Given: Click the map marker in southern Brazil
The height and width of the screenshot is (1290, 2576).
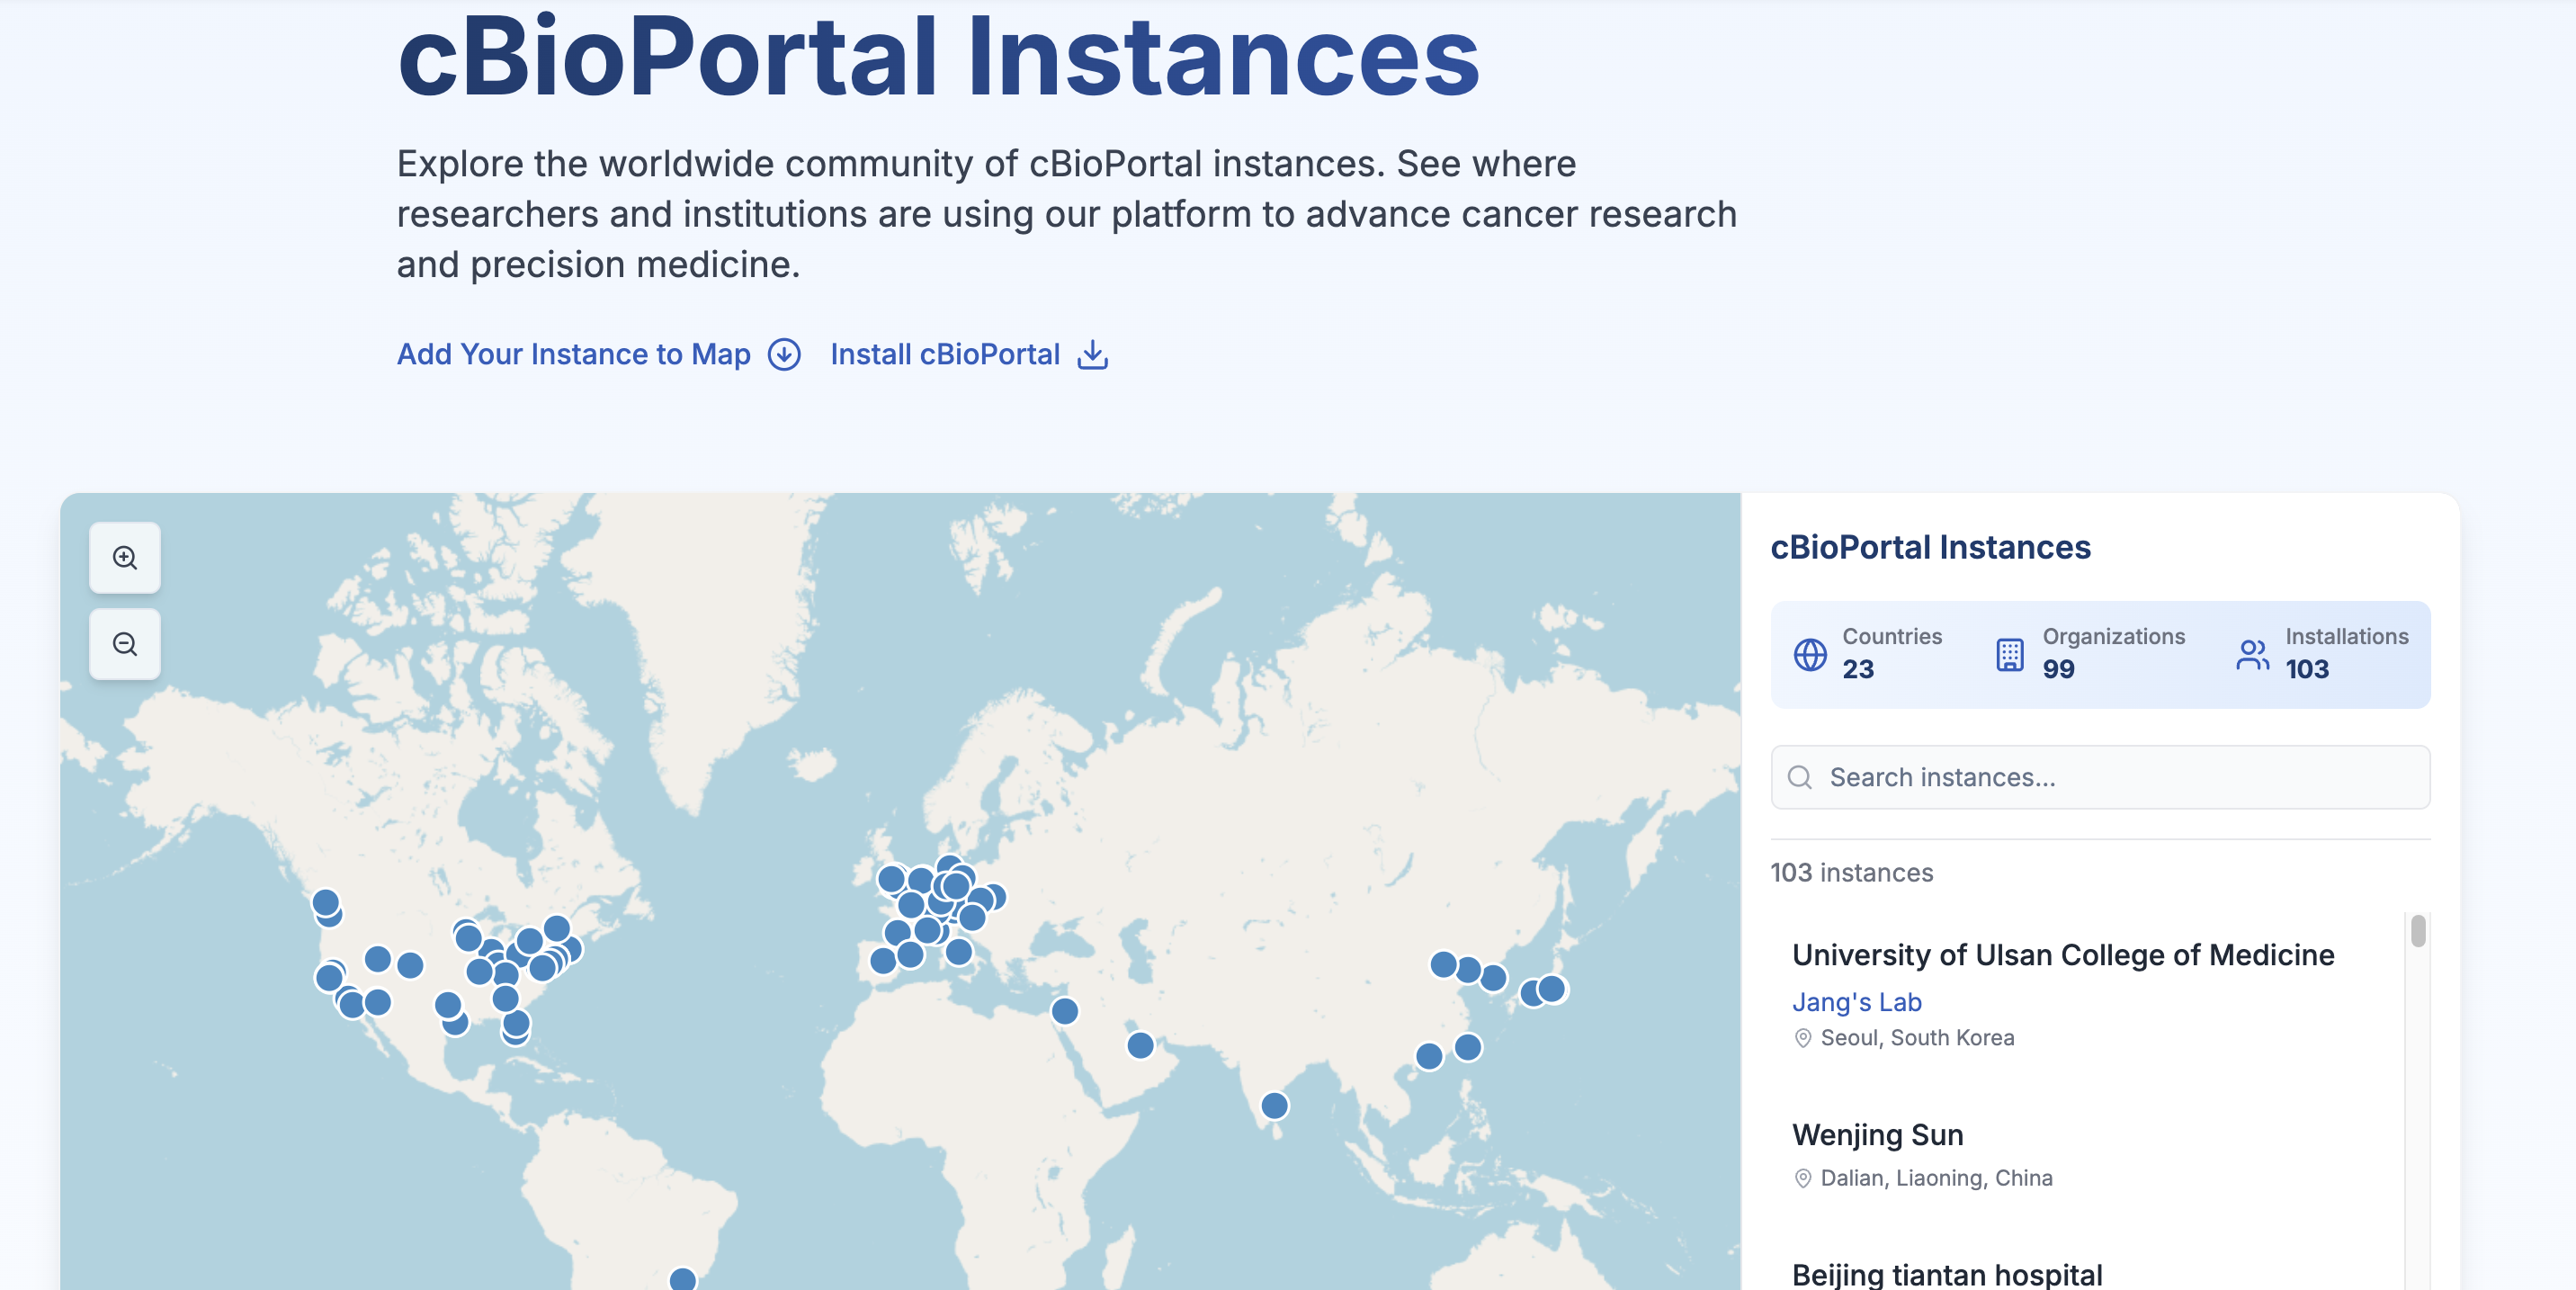Looking at the screenshot, I should [682, 1279].
